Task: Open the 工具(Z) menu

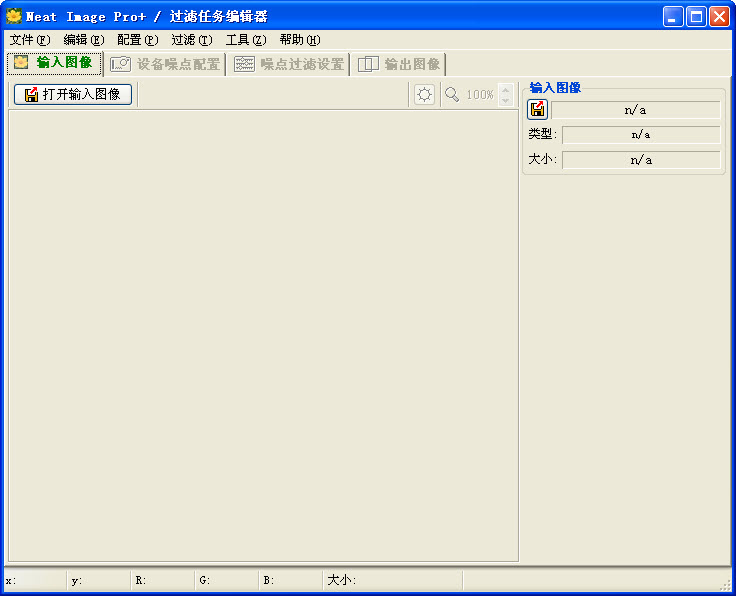Action: (246, 40)
